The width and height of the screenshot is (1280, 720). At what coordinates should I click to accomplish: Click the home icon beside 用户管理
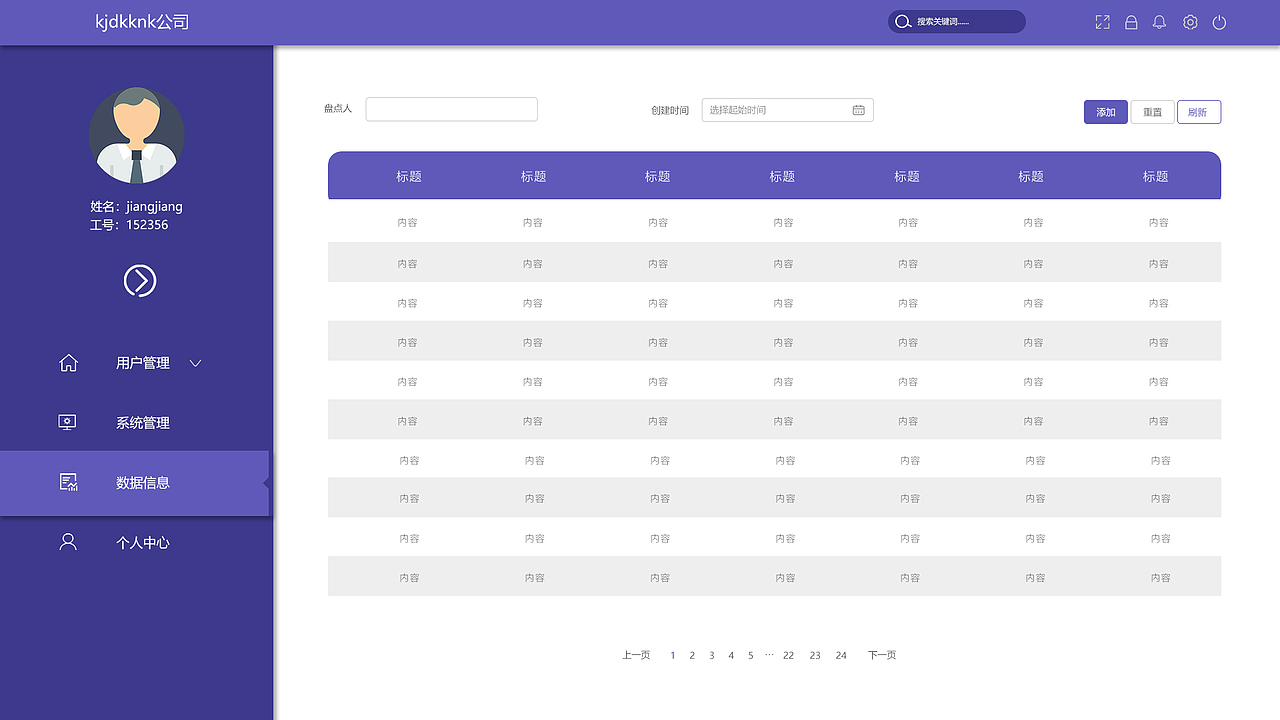click(x=68, y=362)
